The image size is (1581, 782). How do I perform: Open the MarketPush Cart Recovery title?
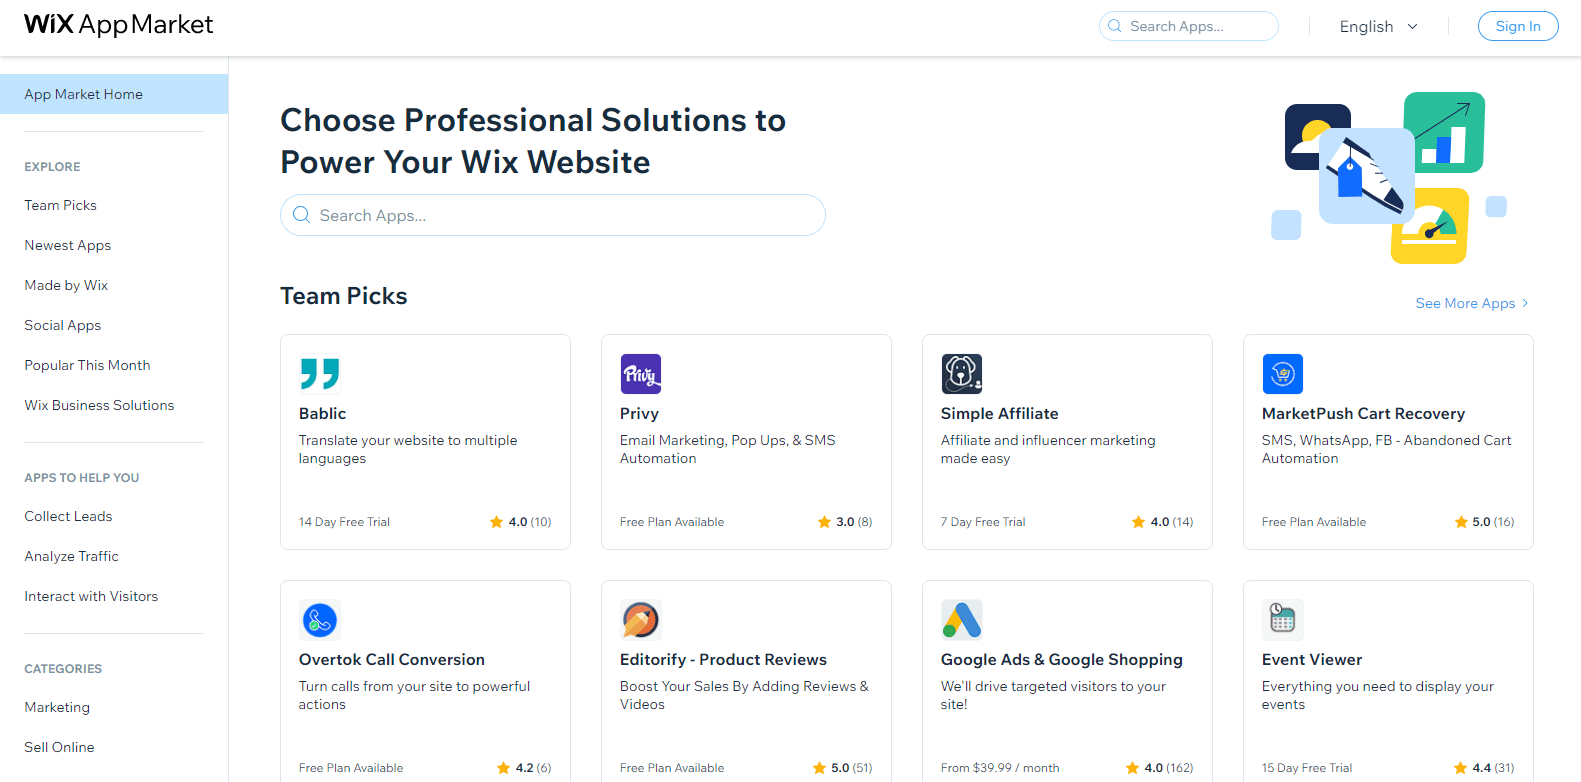(x=1364, y=413)
